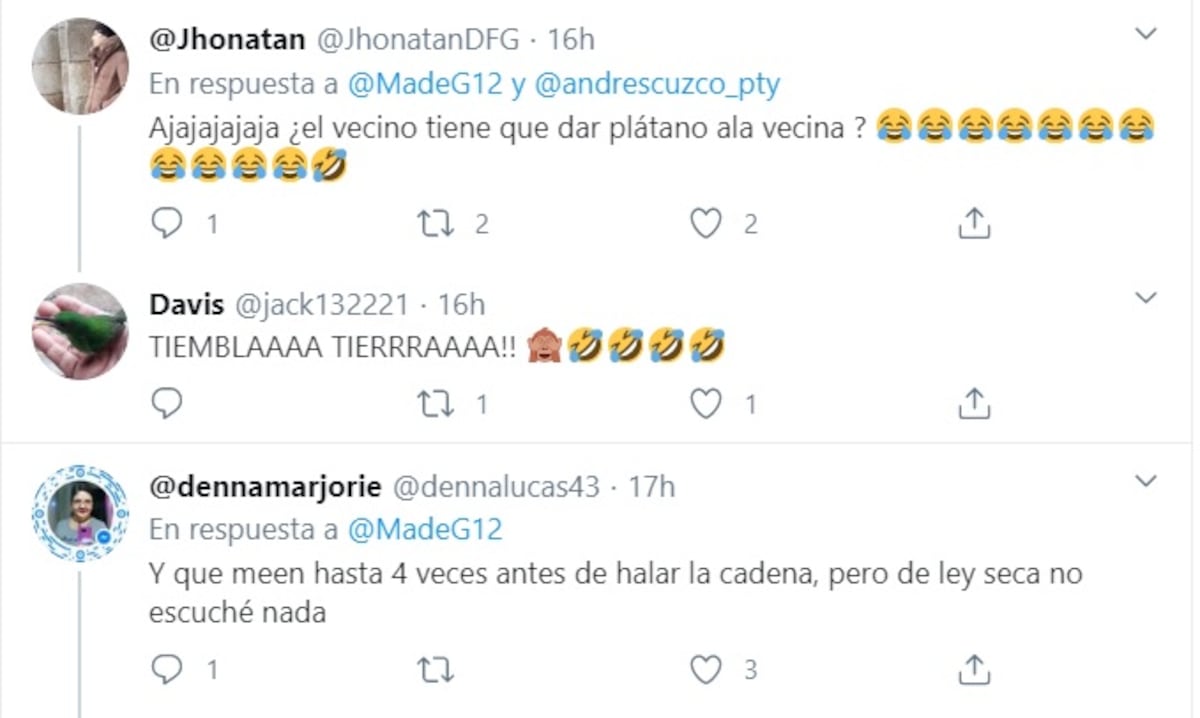Like dennamarjorie's tweet with the heart
Viewport: 1200px width, 718px height.
tap(707, 669)
